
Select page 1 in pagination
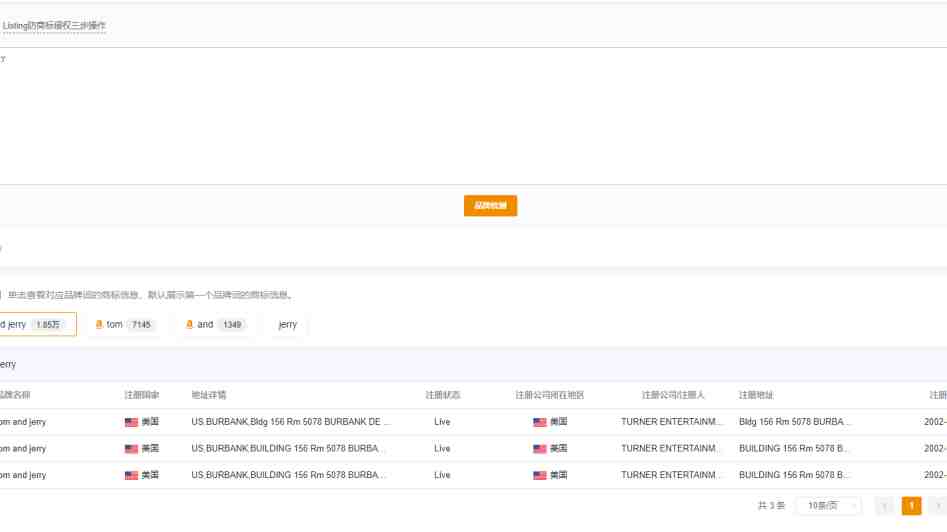pos(911,506)
